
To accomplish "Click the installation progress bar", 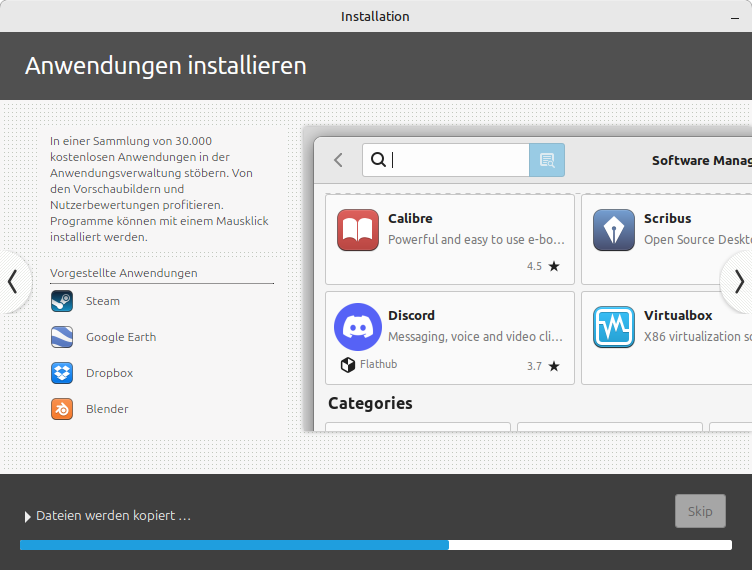I will coord(376,545).
